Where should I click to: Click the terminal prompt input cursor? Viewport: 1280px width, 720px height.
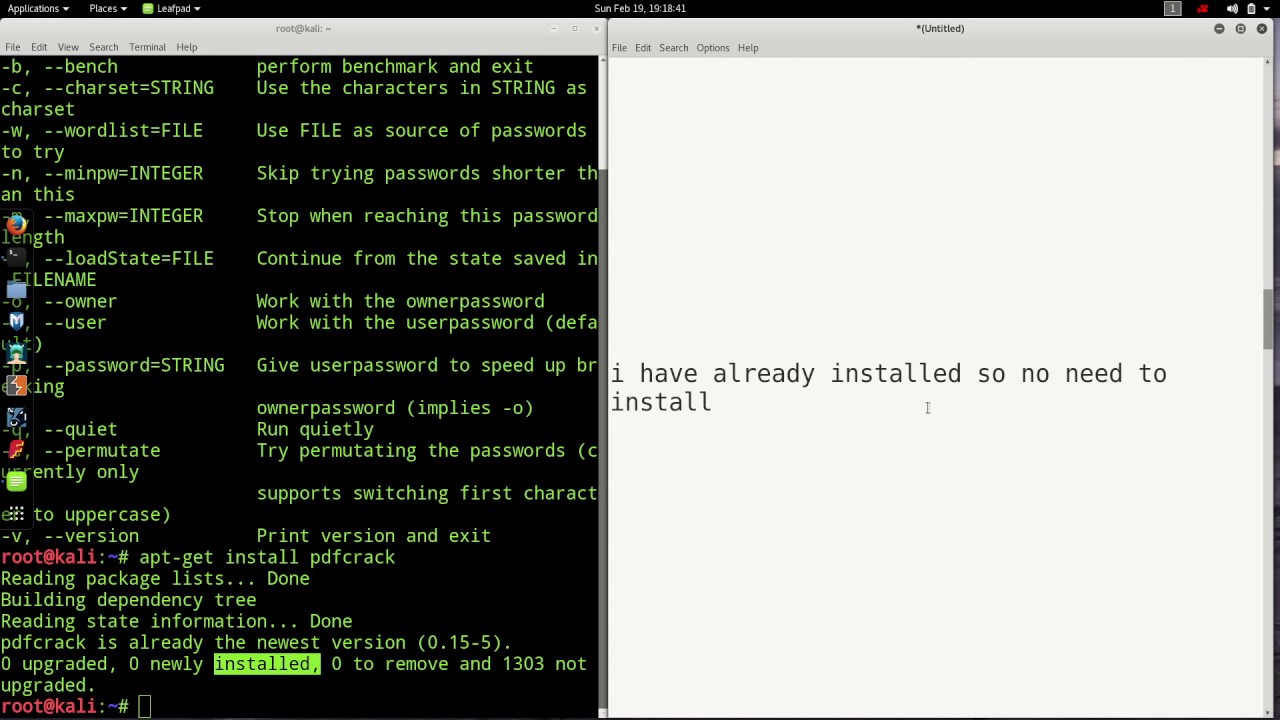tap(145, 707)
